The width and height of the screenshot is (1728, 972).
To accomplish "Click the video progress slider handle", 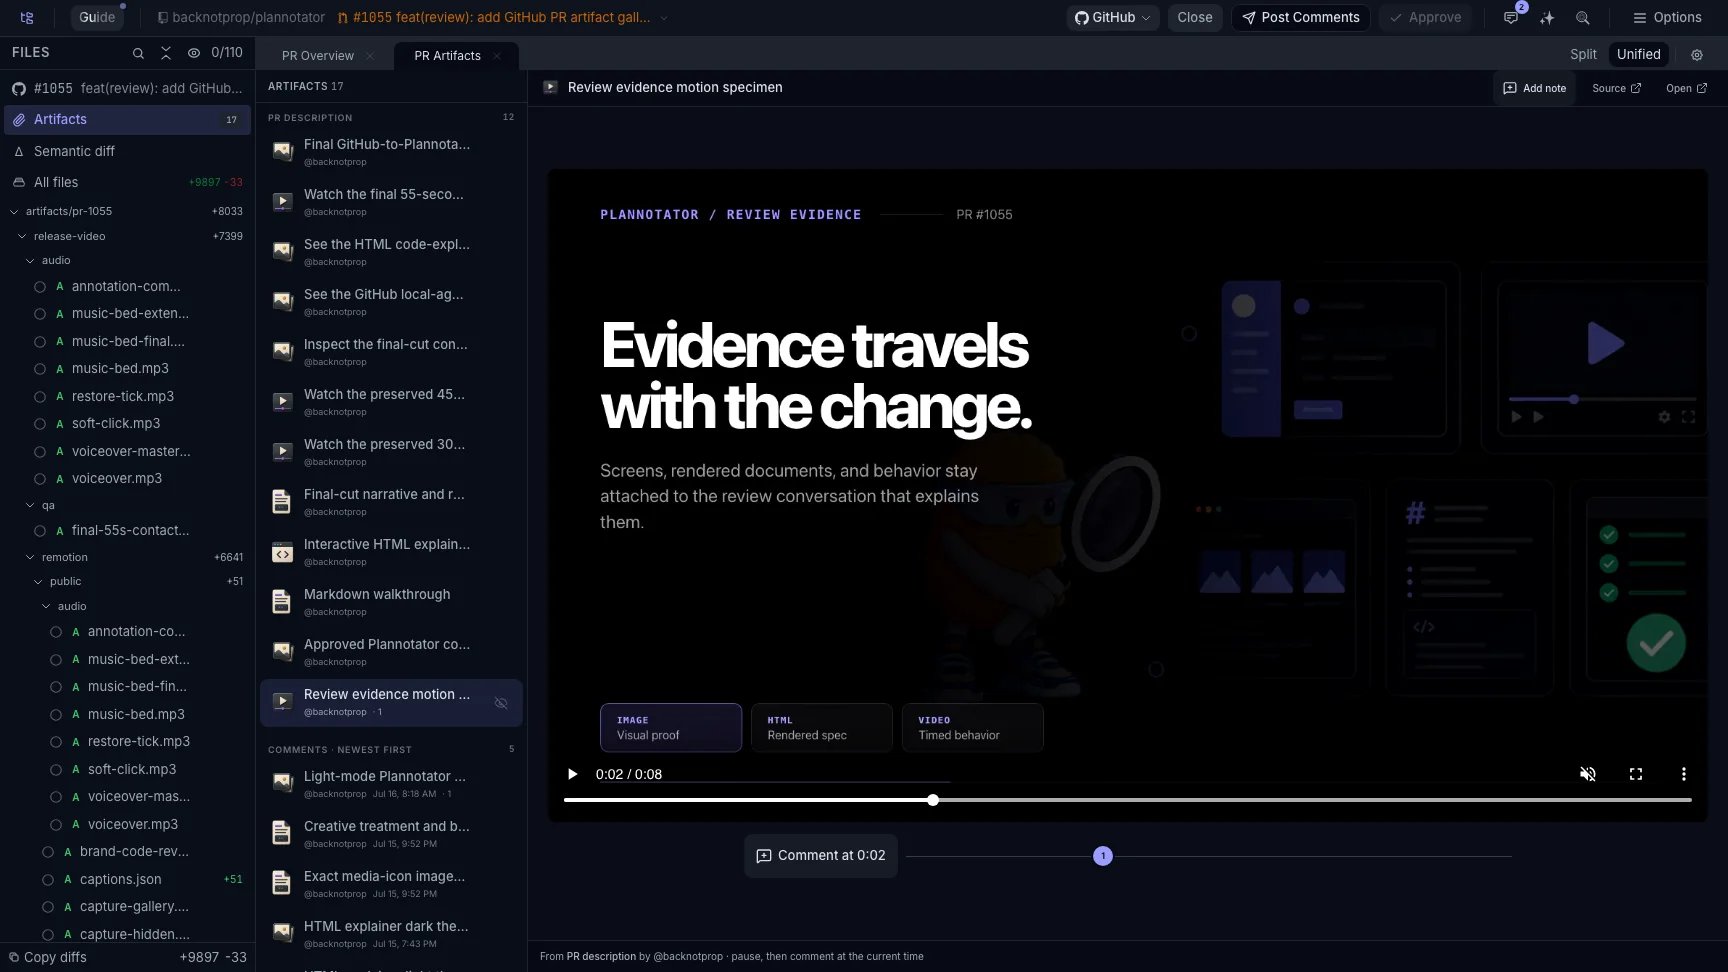I will point(933,800).
